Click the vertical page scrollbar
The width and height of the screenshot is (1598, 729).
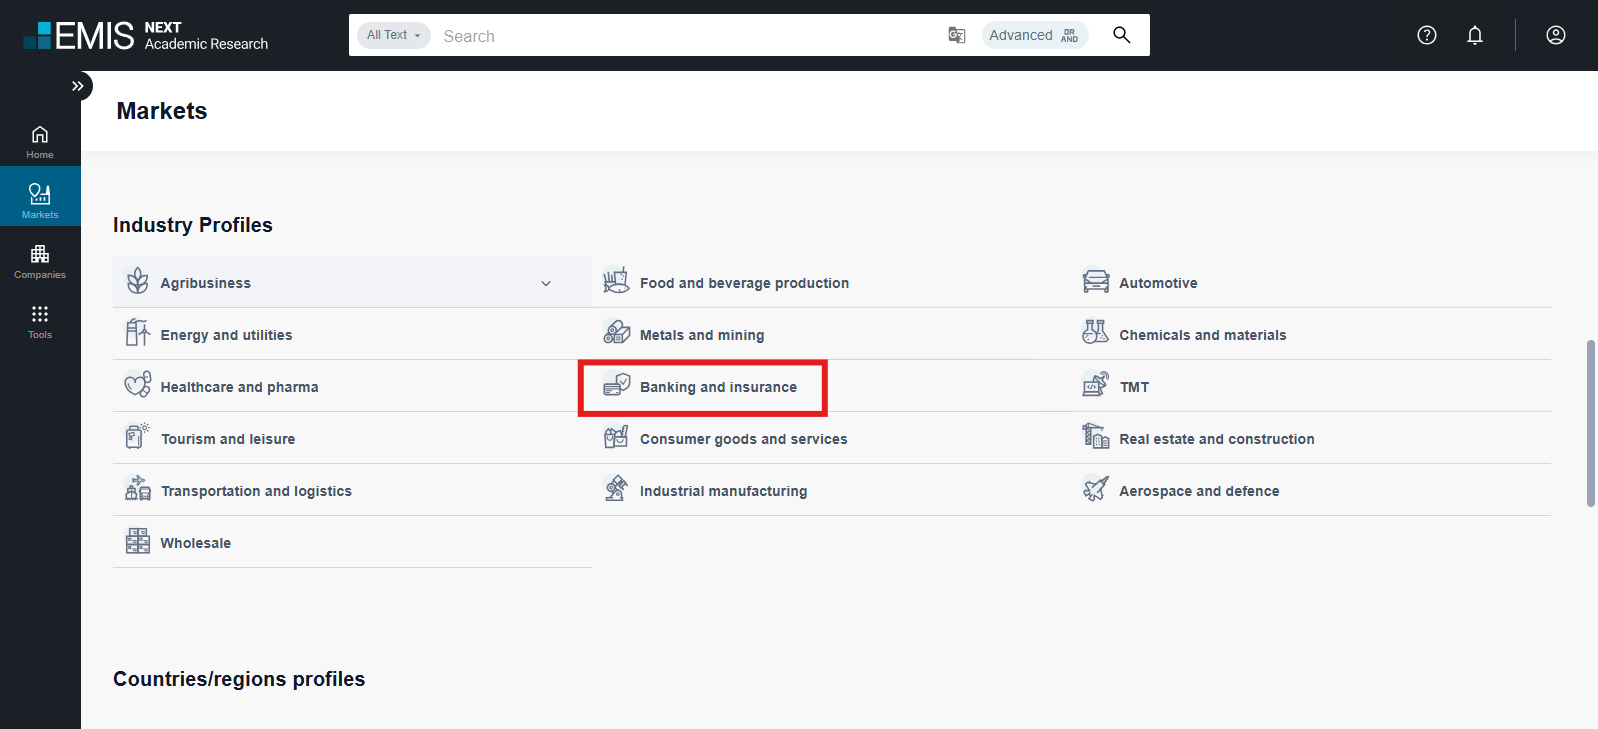1590,423
